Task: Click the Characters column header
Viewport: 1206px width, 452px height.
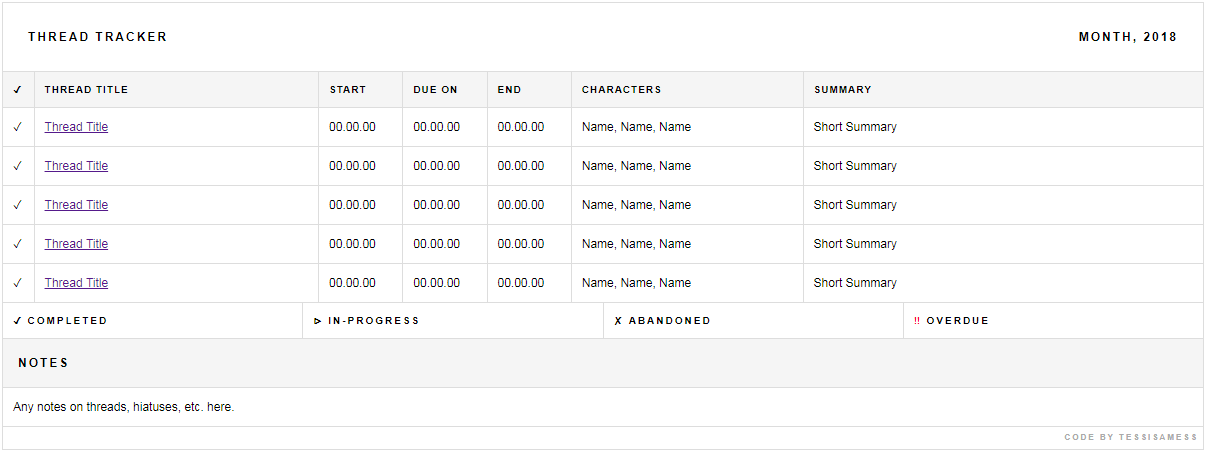Action: click(621, 90)
